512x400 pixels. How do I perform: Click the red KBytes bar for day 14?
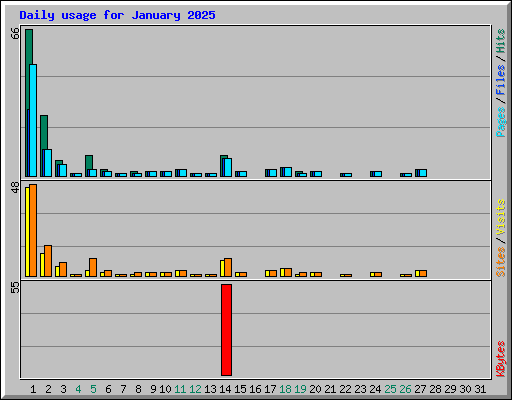pos(226,330)
